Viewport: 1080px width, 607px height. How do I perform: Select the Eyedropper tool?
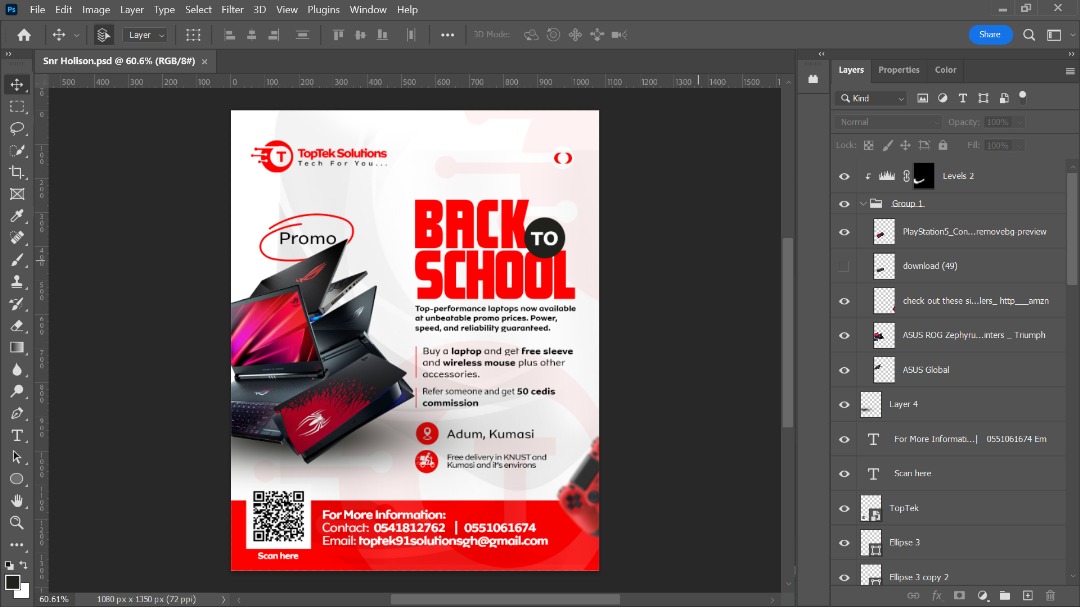point(17,216)
